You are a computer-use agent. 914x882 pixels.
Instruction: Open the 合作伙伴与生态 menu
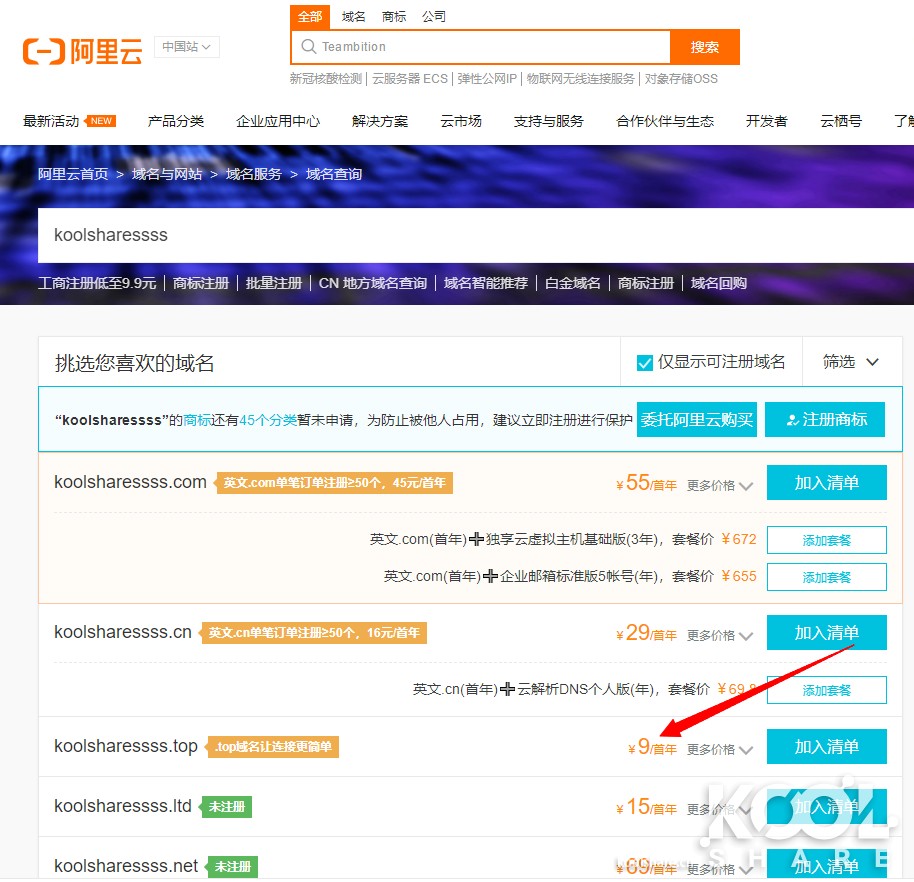[665, 121]
